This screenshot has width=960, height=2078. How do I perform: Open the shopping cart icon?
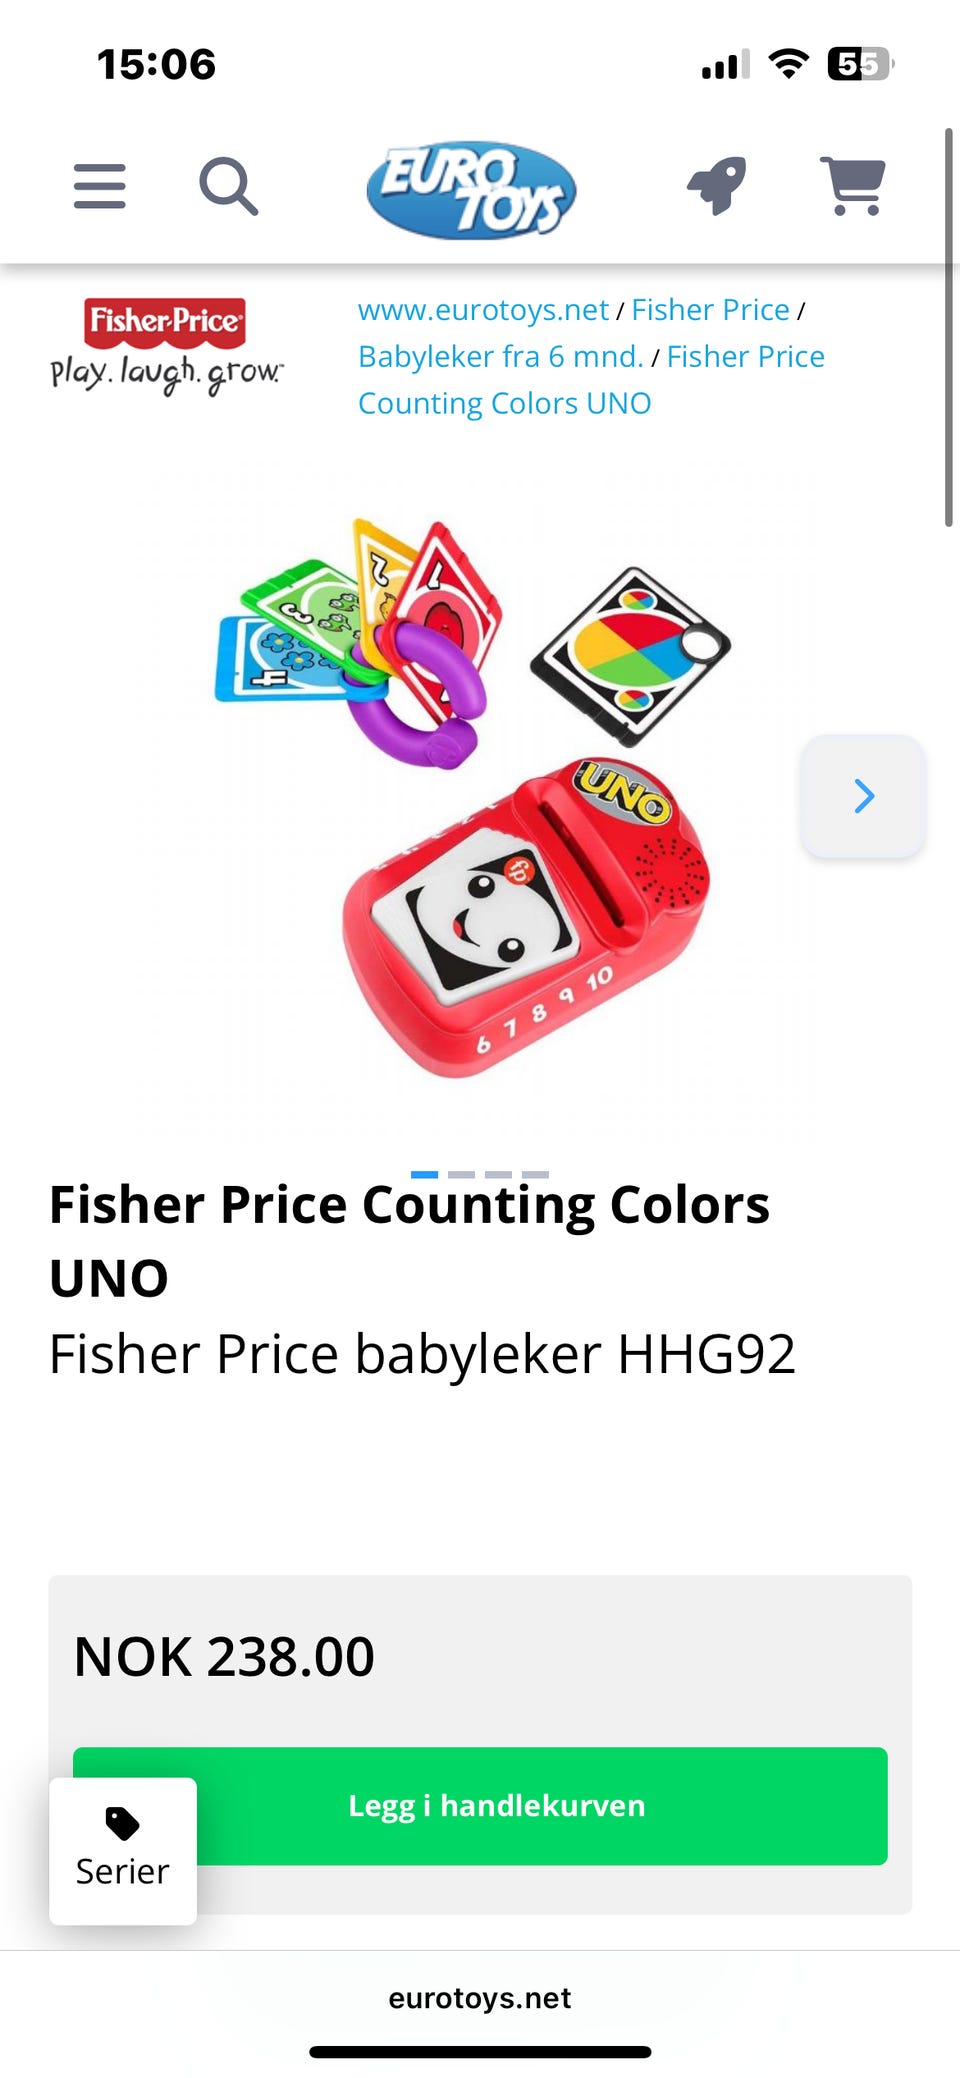click(x=853, y=186)
